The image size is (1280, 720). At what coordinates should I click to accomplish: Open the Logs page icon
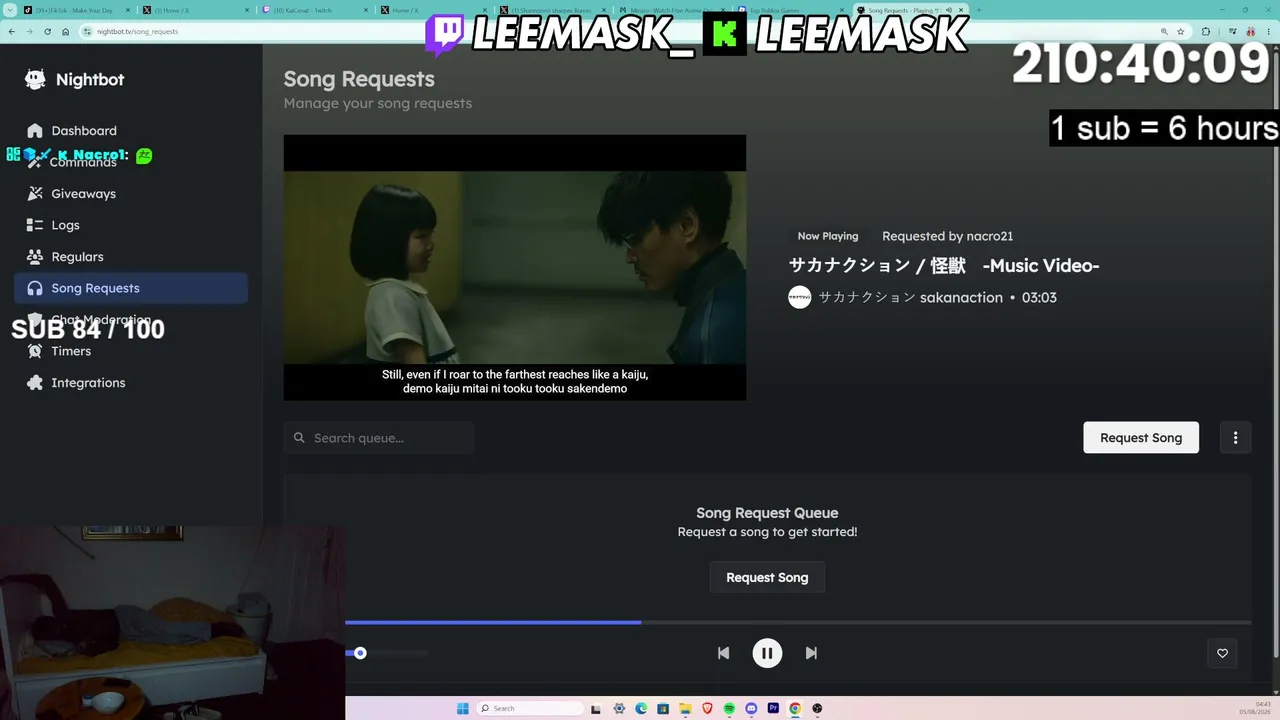click(x=35, y=225)
